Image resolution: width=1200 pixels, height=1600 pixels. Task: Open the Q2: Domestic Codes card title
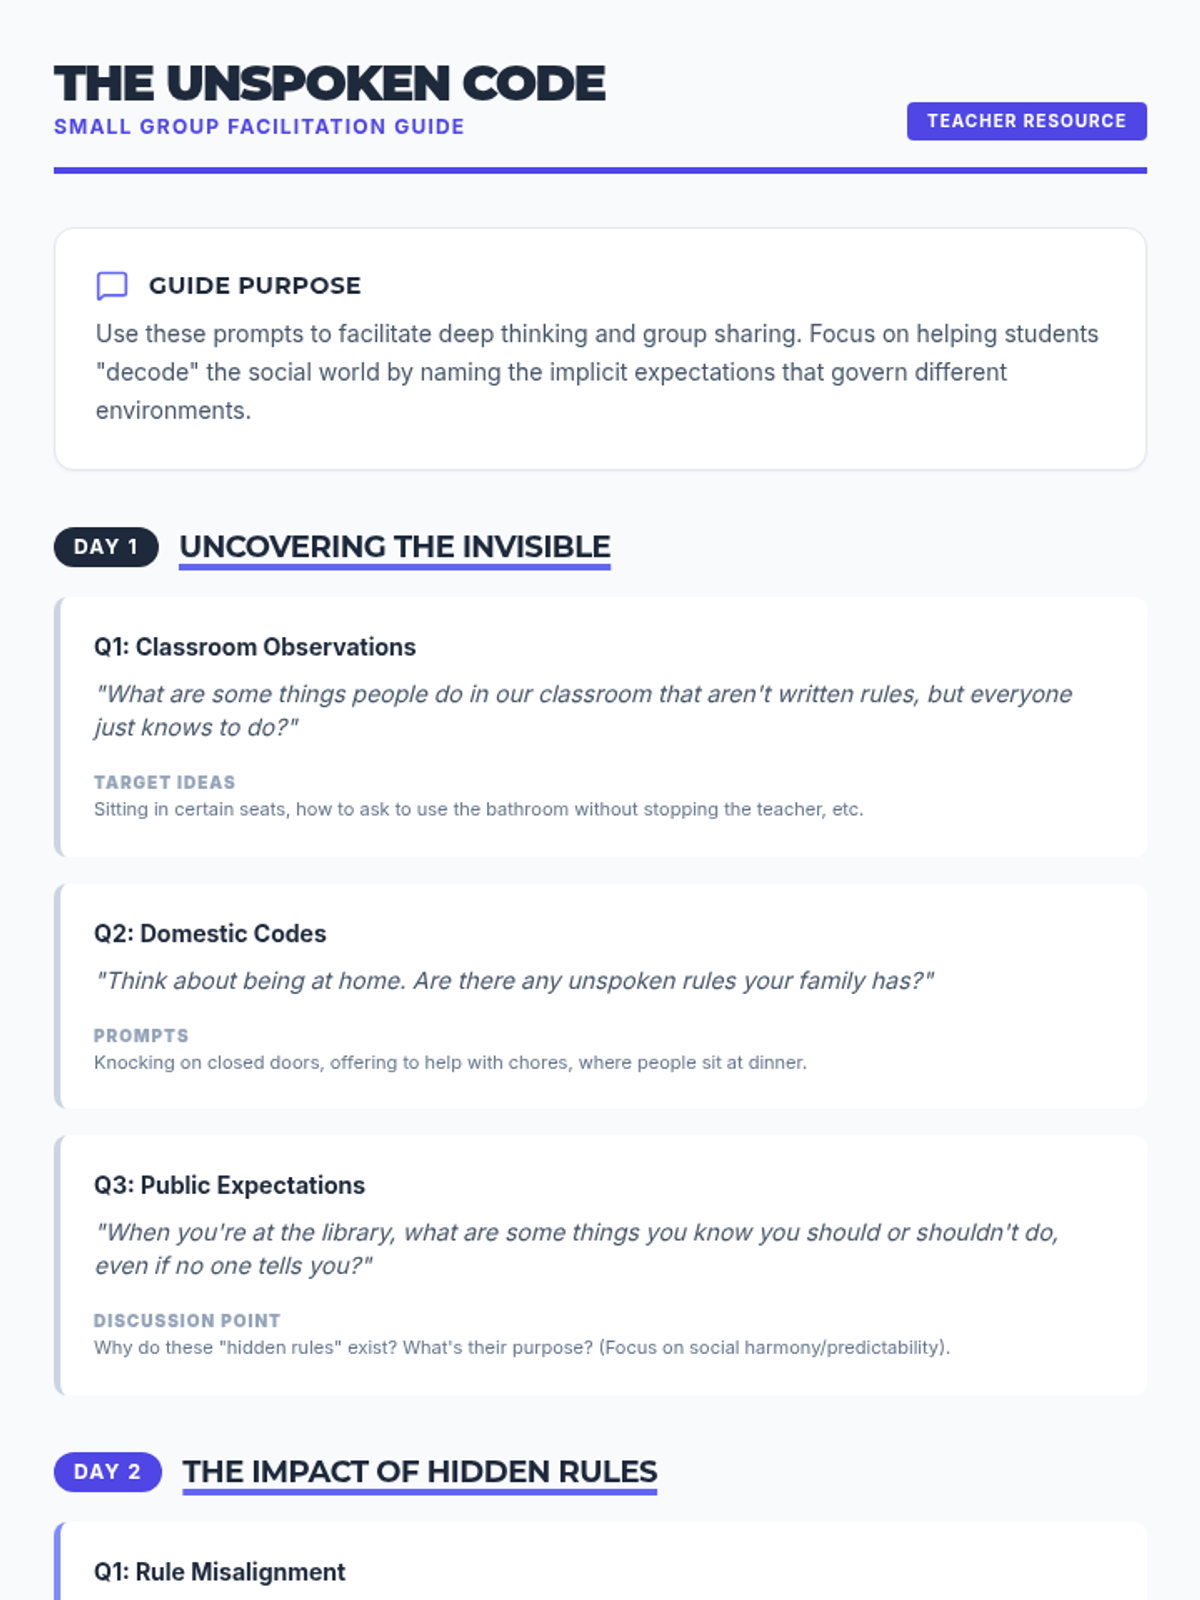tap(210, 933)
